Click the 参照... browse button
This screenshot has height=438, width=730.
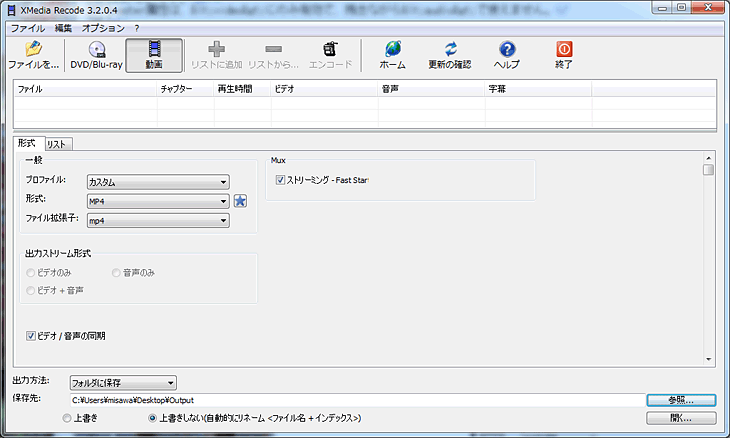point(681,400)
